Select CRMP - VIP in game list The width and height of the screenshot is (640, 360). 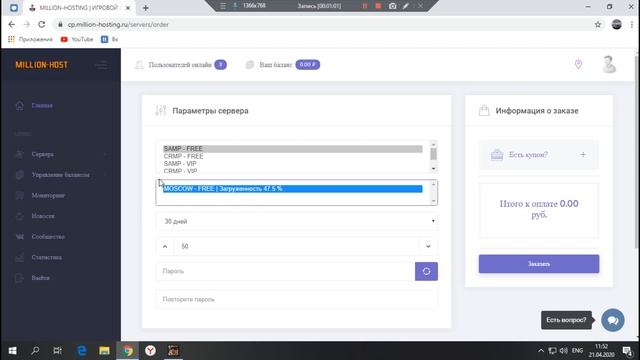293,171
